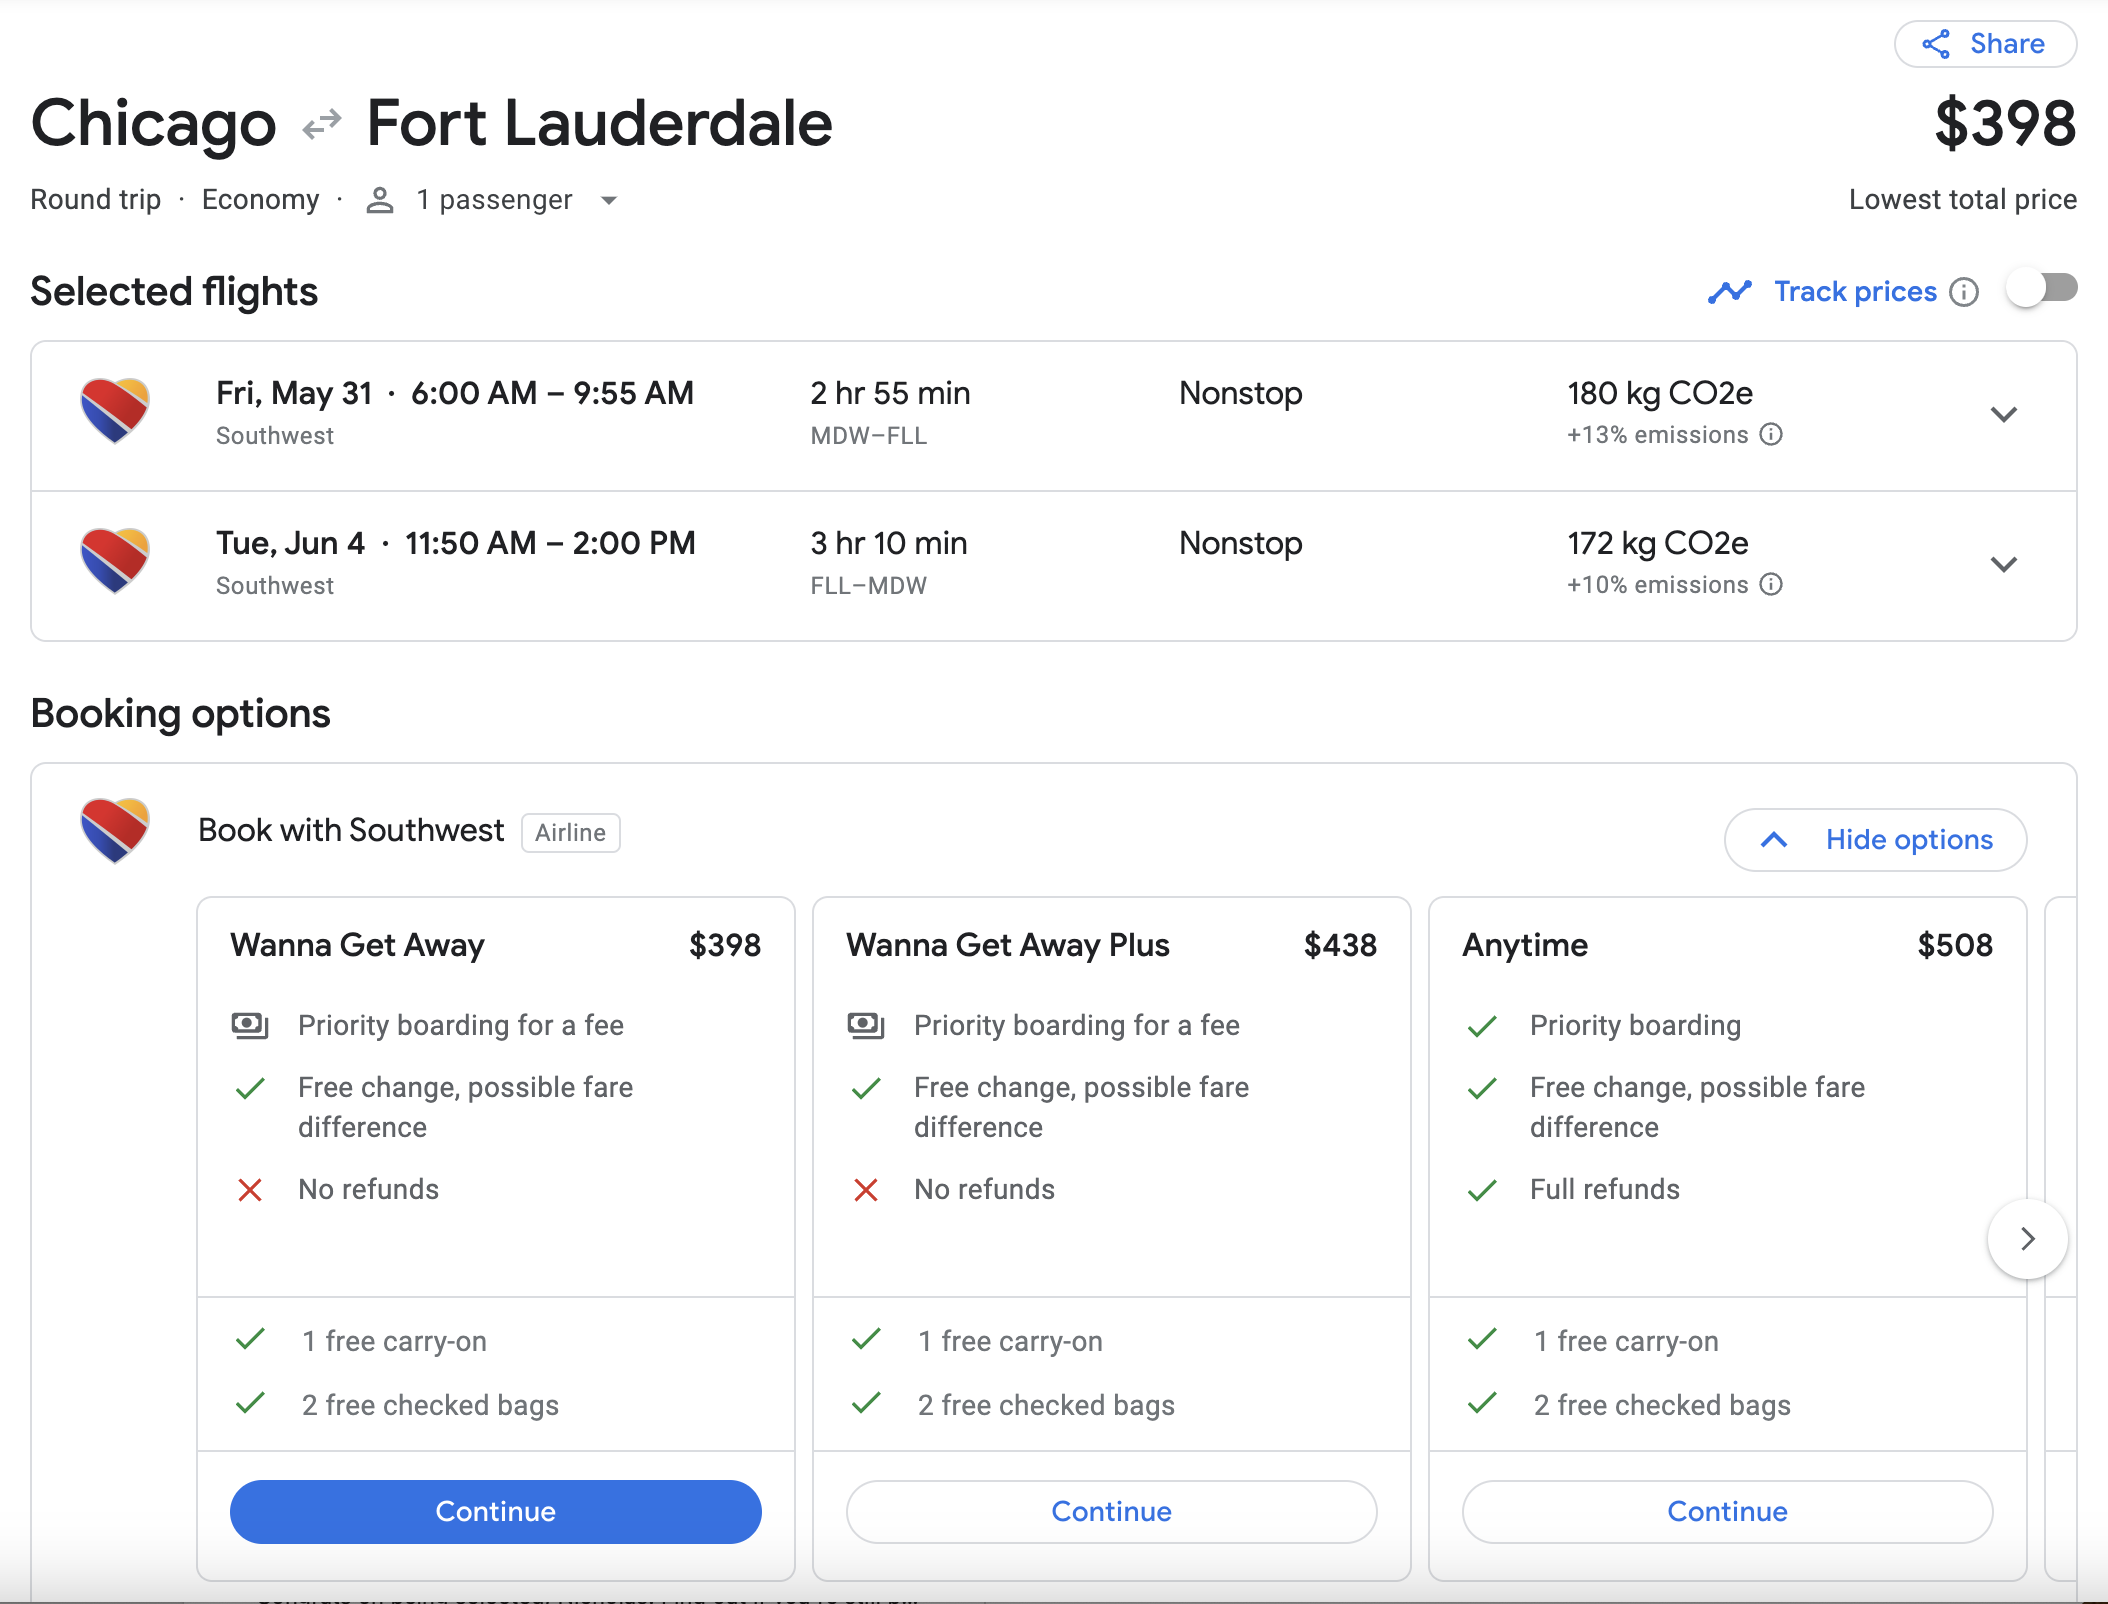Click the 3 hr 10 min duration text
Viewport: 2108px width, 1604px height.
[x=889, y=543]
